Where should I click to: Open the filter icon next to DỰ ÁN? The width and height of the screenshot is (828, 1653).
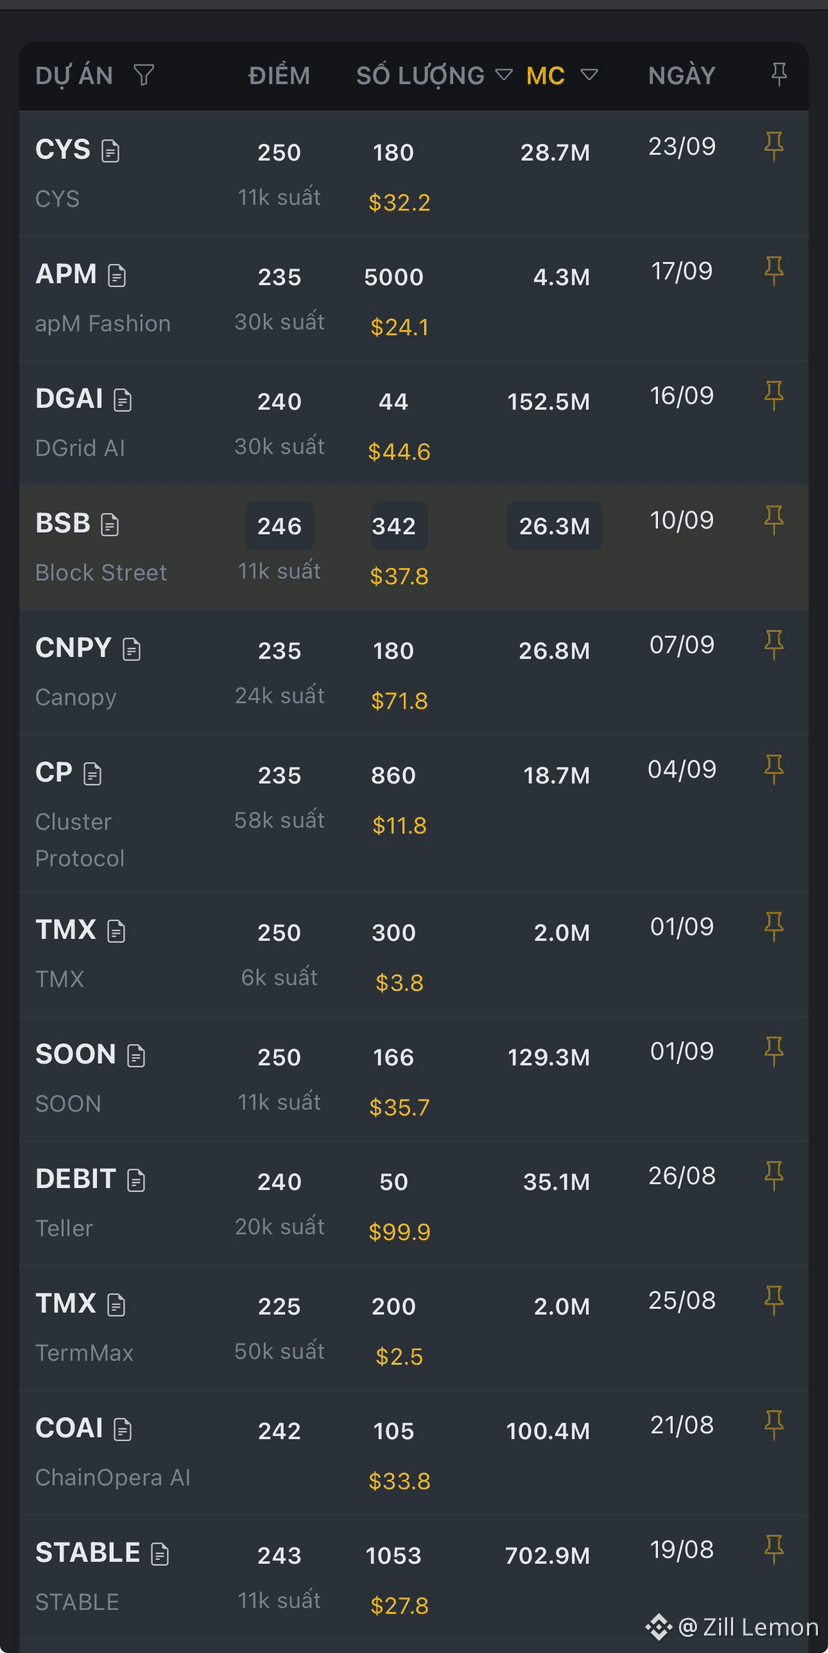(144, 75)
